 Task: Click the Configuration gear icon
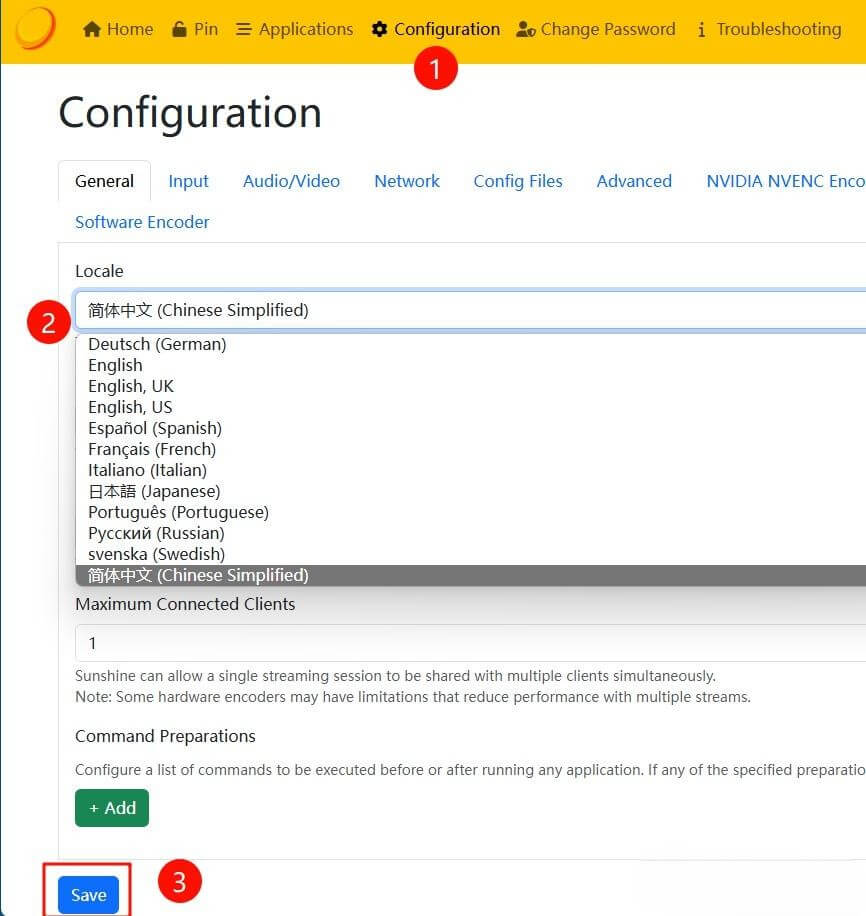[380, 29]
